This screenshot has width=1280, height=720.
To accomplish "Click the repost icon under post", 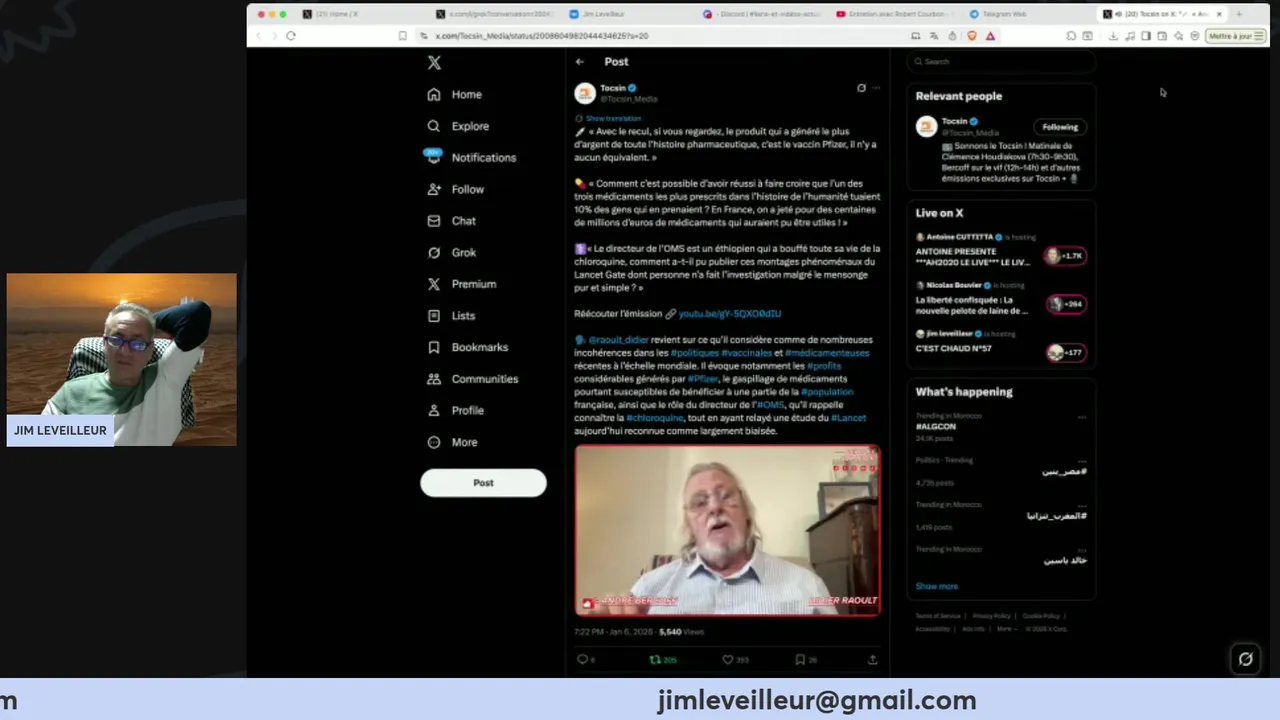I will pos(655,660).
